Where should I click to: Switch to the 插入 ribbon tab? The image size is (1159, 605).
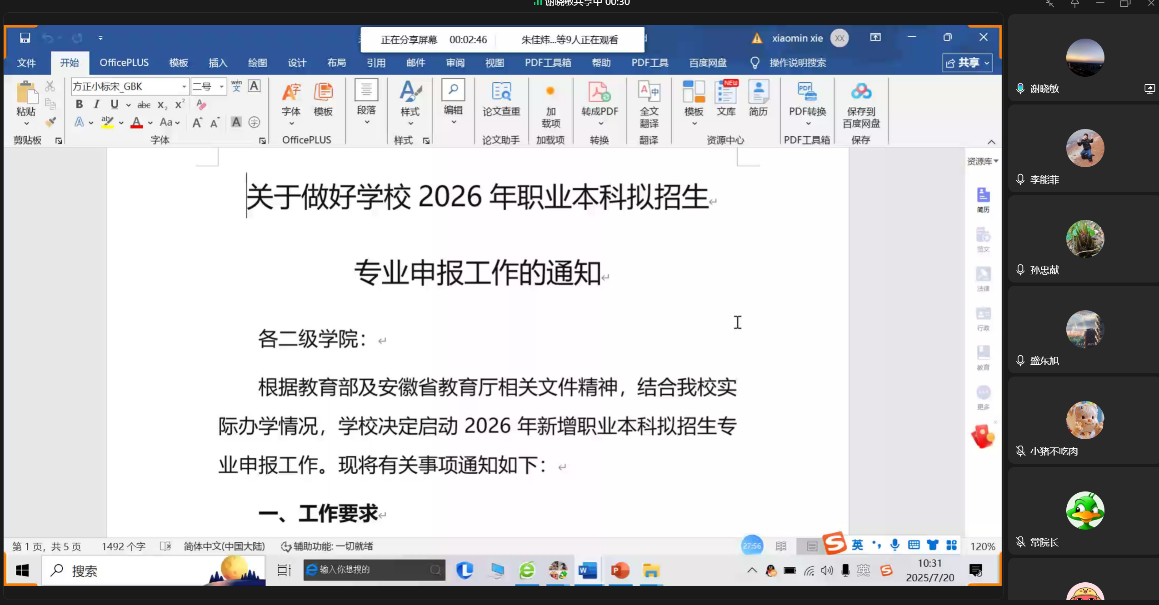pos(218,63)
